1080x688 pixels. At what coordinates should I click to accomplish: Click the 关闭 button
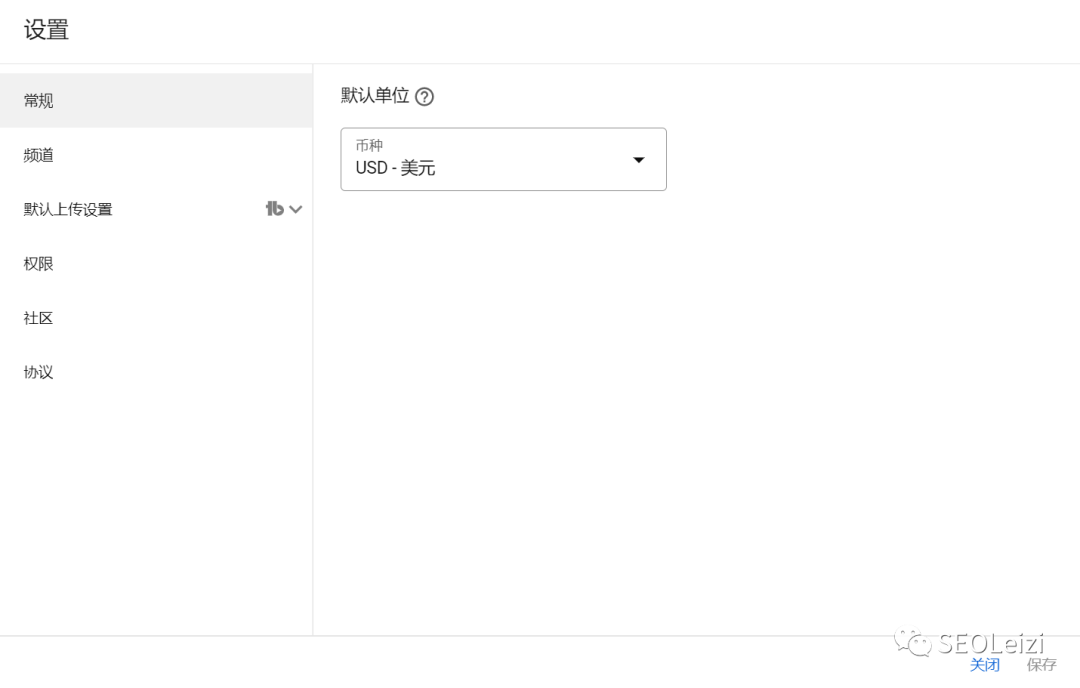point(984,665)
